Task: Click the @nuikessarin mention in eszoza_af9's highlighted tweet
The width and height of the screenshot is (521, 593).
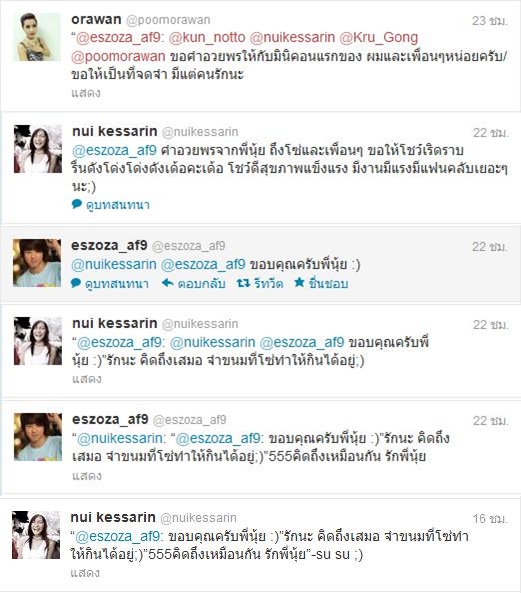Action: point(114,264)
